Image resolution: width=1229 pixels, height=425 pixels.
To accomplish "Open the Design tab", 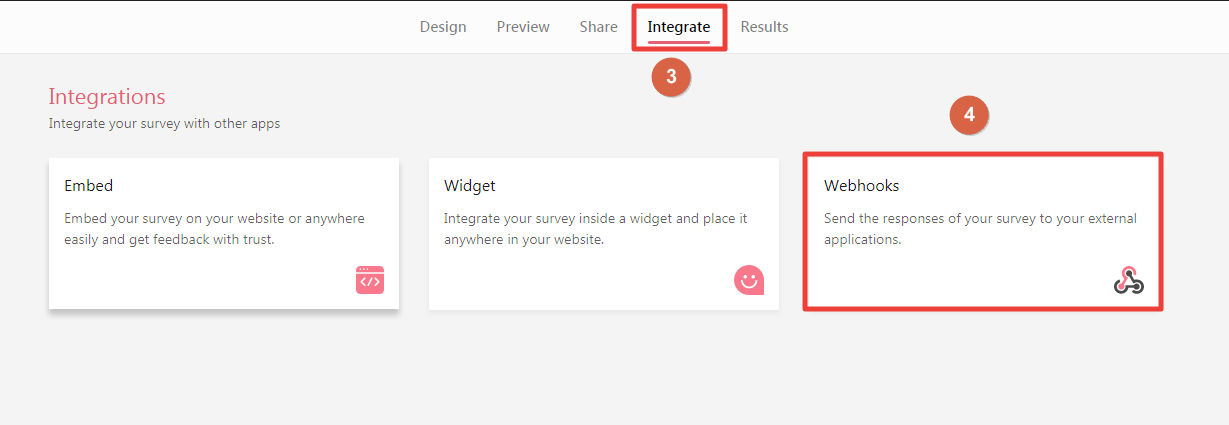I will pos(443,27).
